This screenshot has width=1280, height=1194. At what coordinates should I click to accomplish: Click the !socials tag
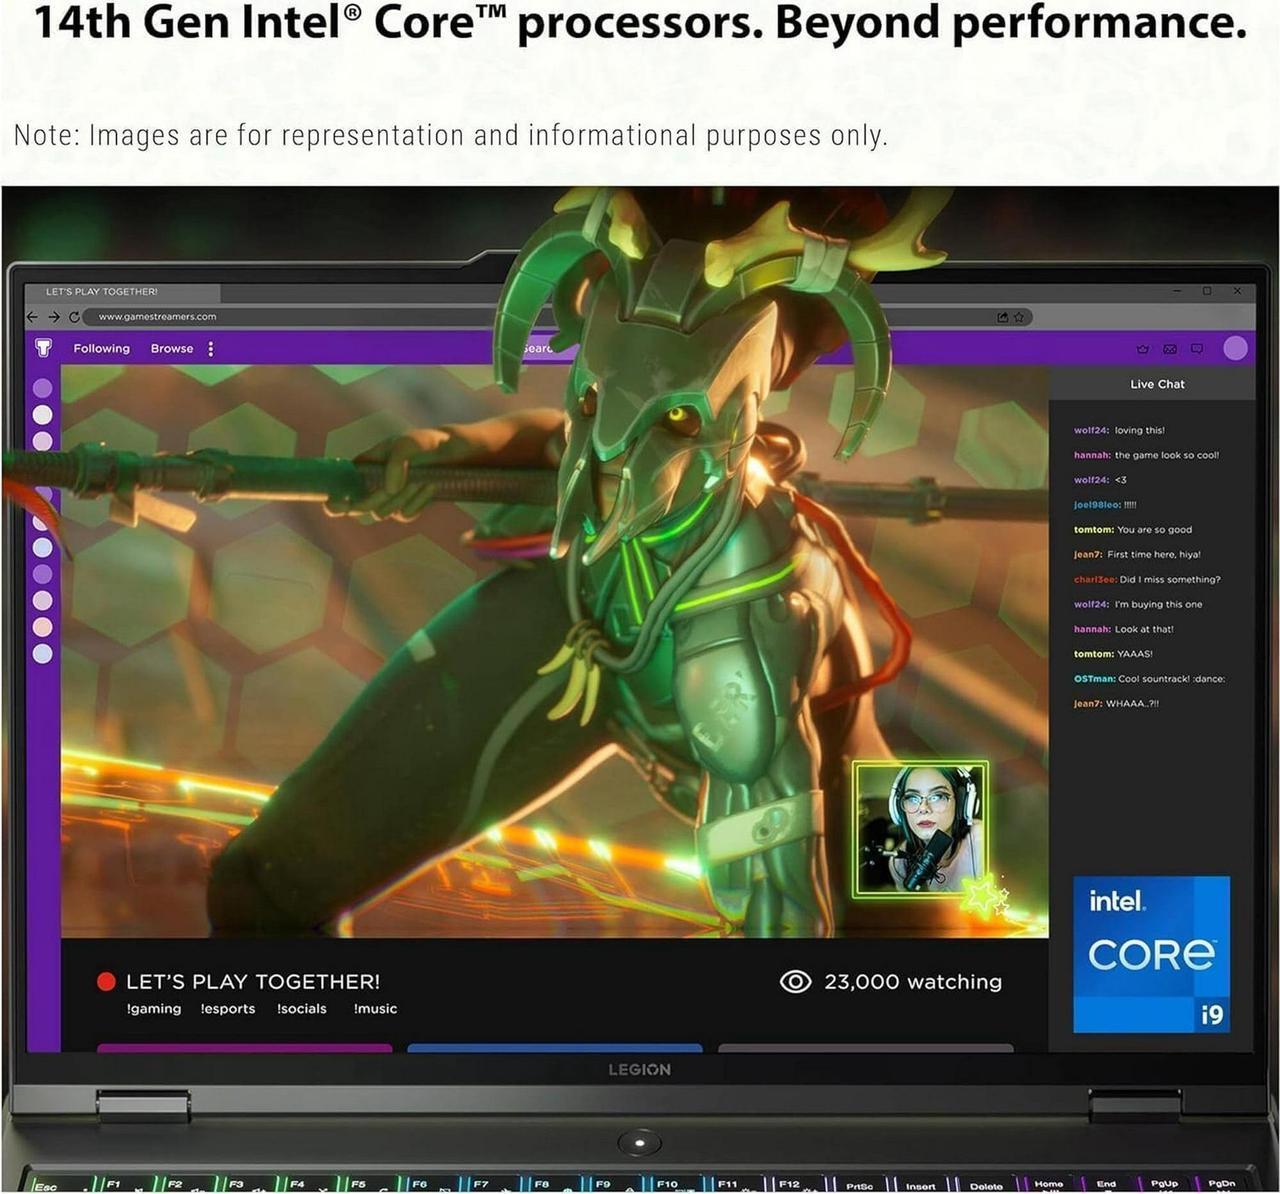pyautogui.click(x=302, y=1009)
